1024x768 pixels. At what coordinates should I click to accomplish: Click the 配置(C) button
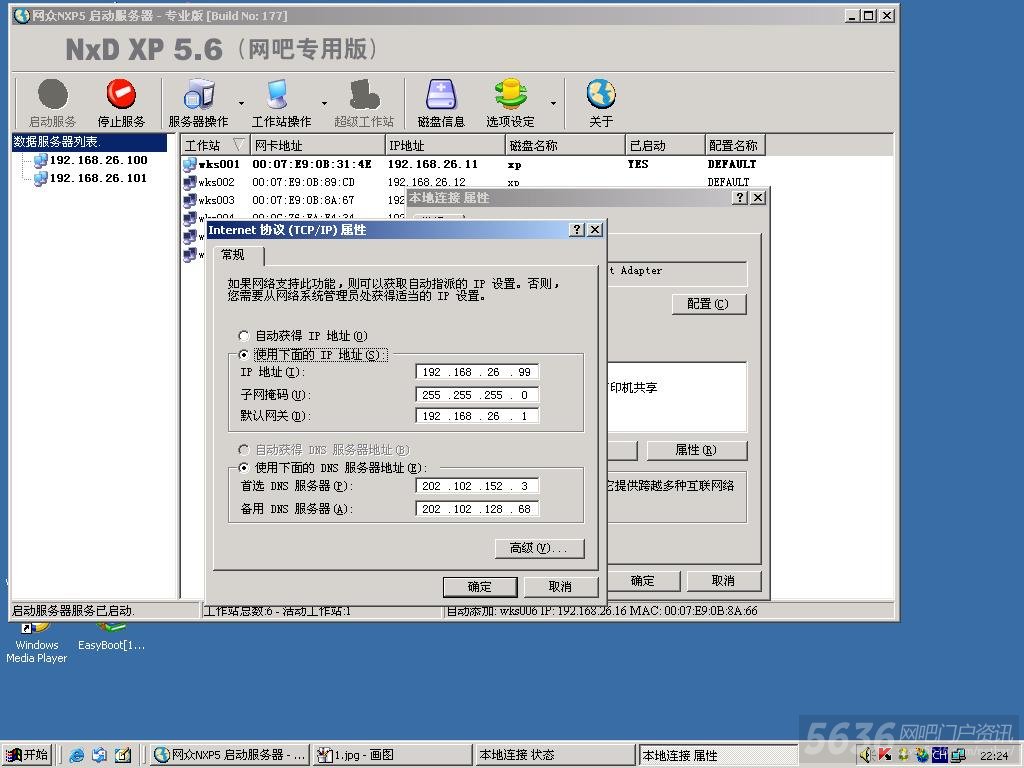(709, 304)
